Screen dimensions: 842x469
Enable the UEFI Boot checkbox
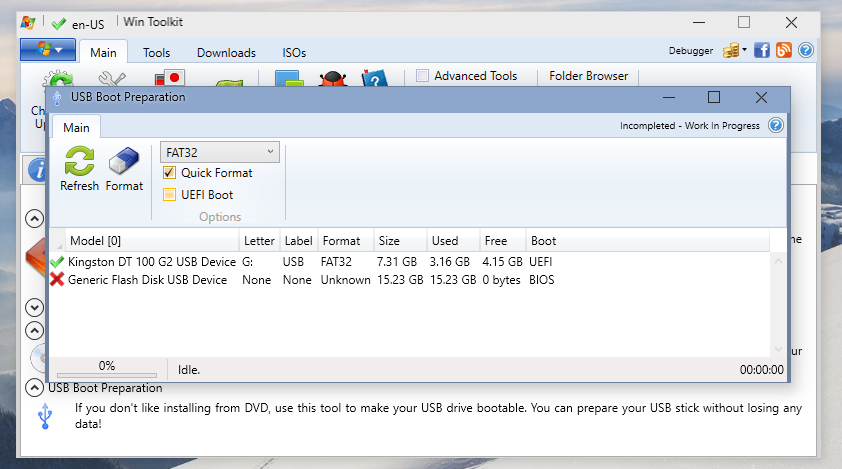[x=169, y=195]
